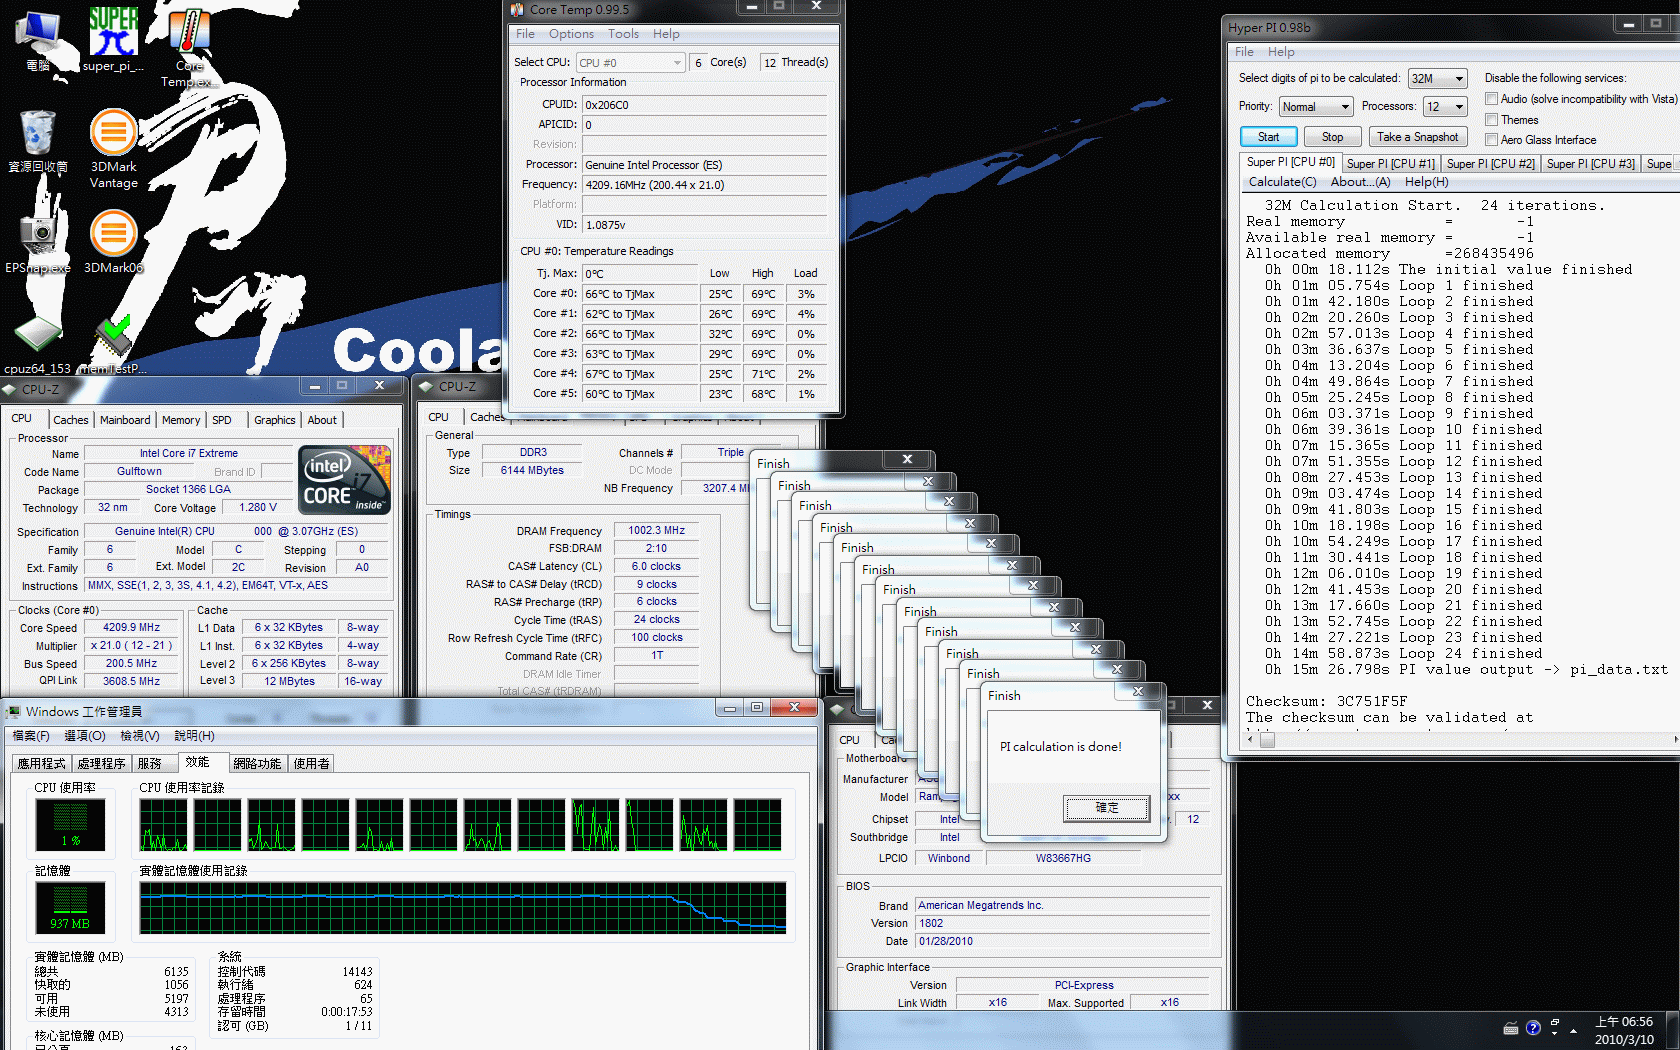Click the 1 % CPU 使用率 meter

coord(70,825)
